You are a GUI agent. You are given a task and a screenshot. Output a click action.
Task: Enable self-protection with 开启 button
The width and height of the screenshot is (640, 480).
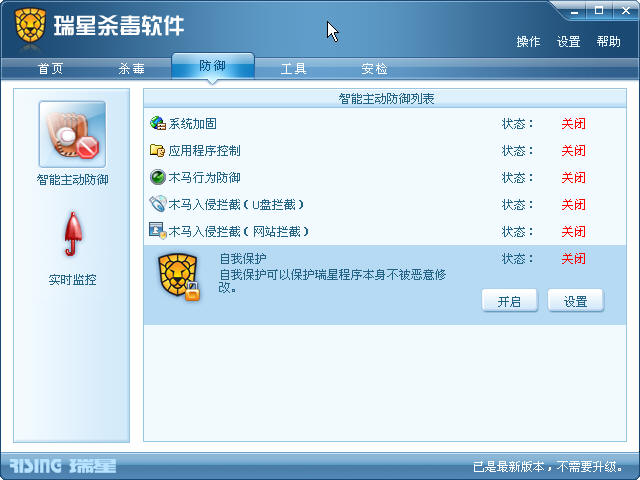click(509, 301)
